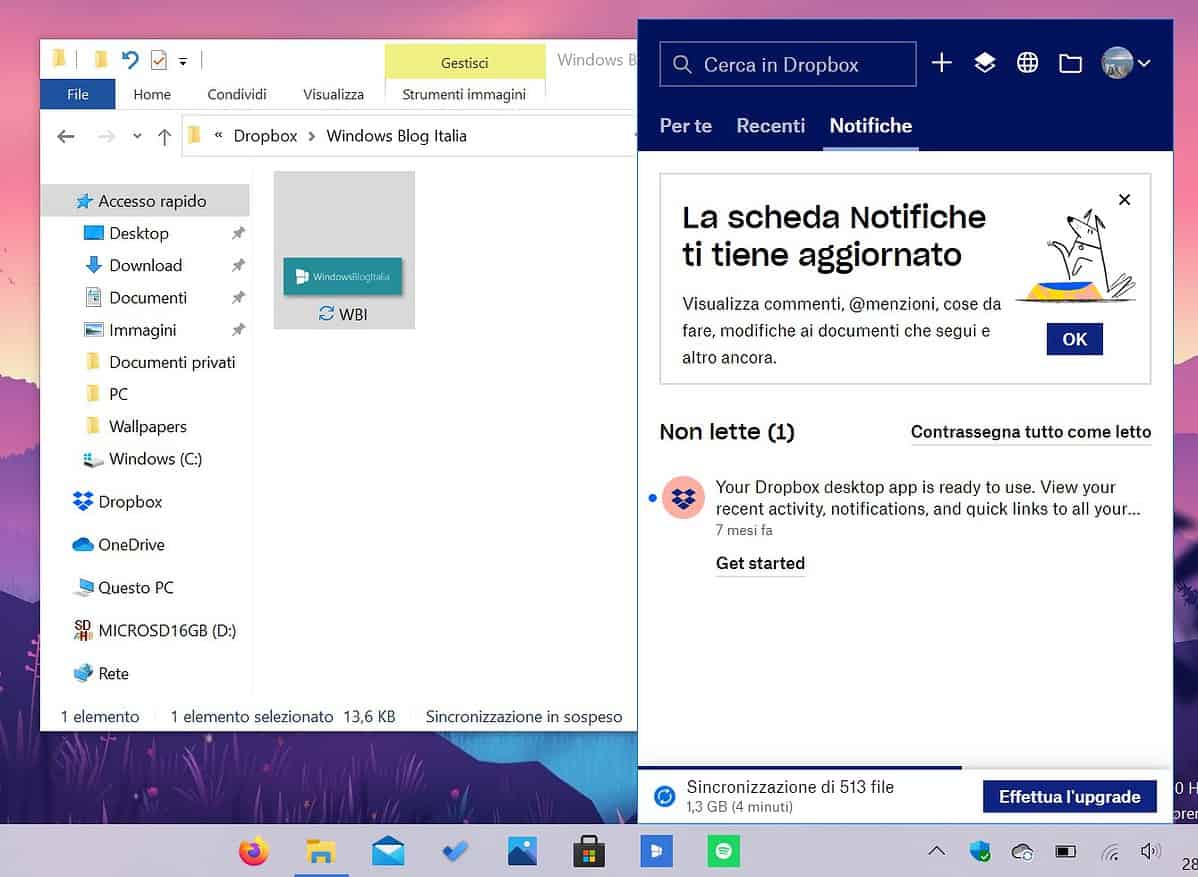Open the Dropbox plus (create new) icon
Viewport: 1198px width, 877px height.
(941, 62)
